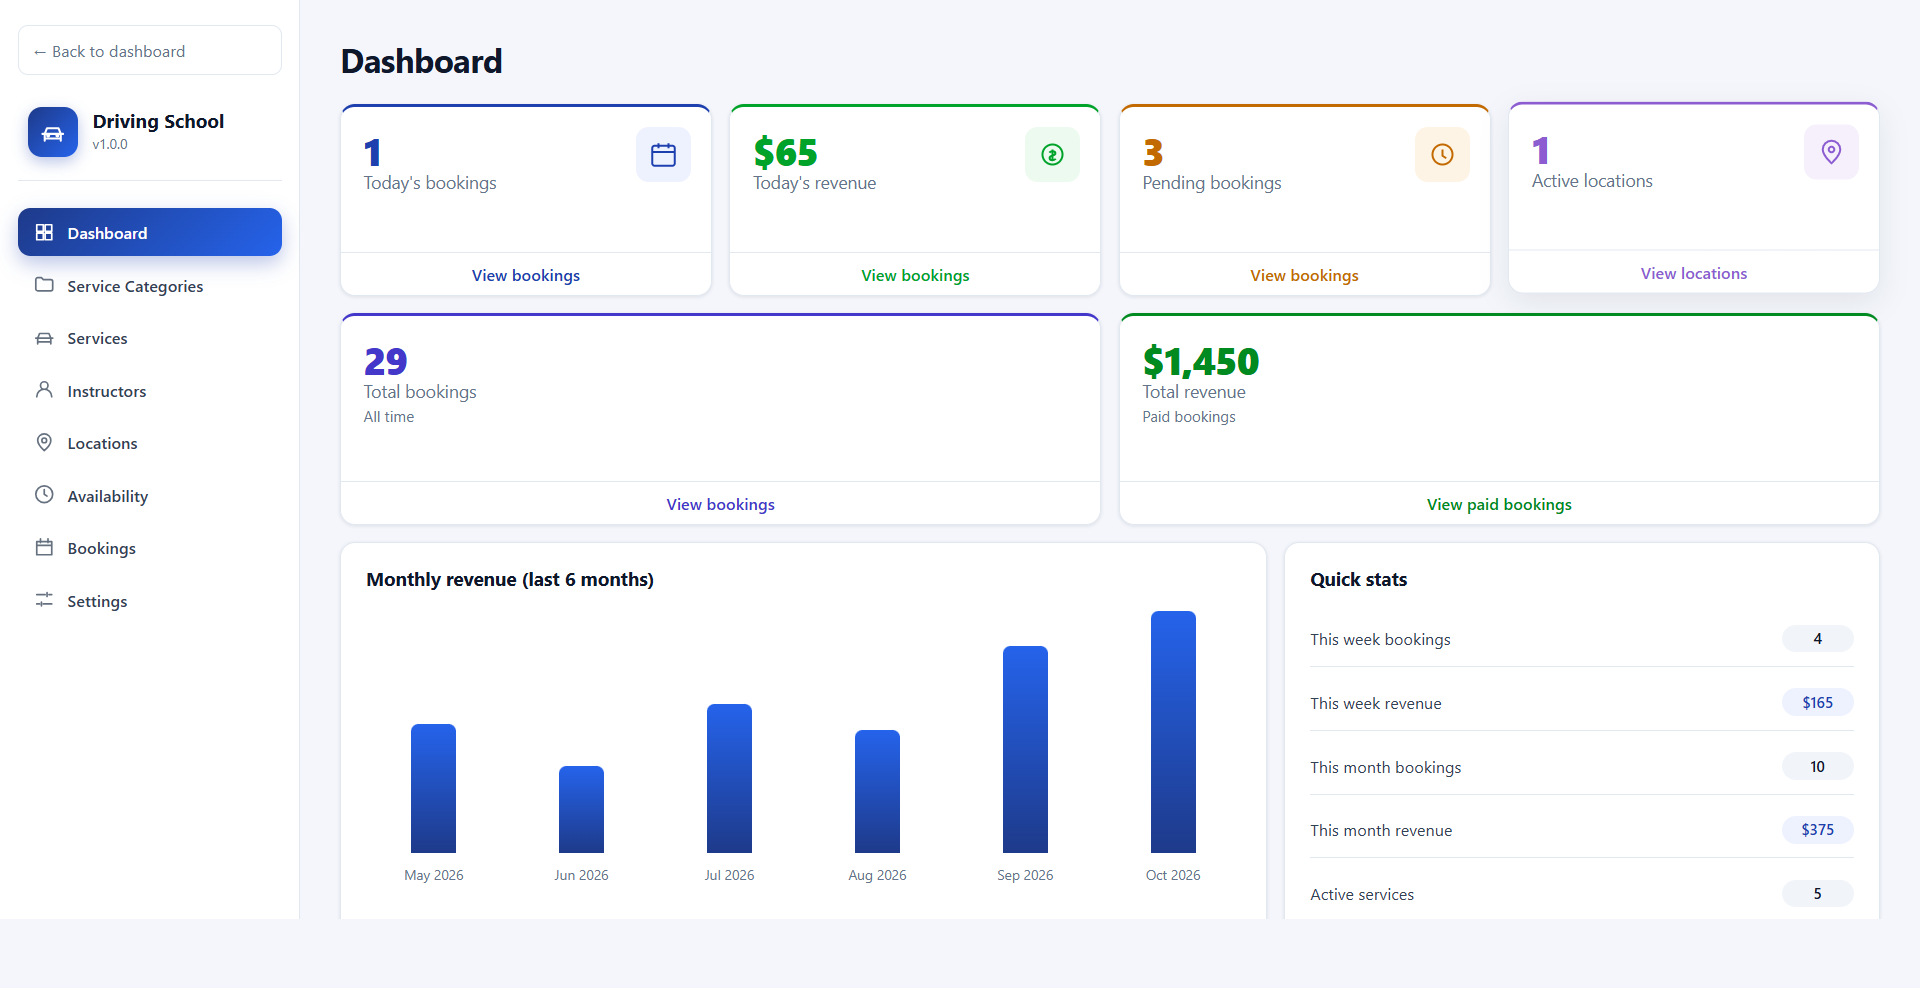
Task: Click the Active services value 5
Action: point(1818,893)
